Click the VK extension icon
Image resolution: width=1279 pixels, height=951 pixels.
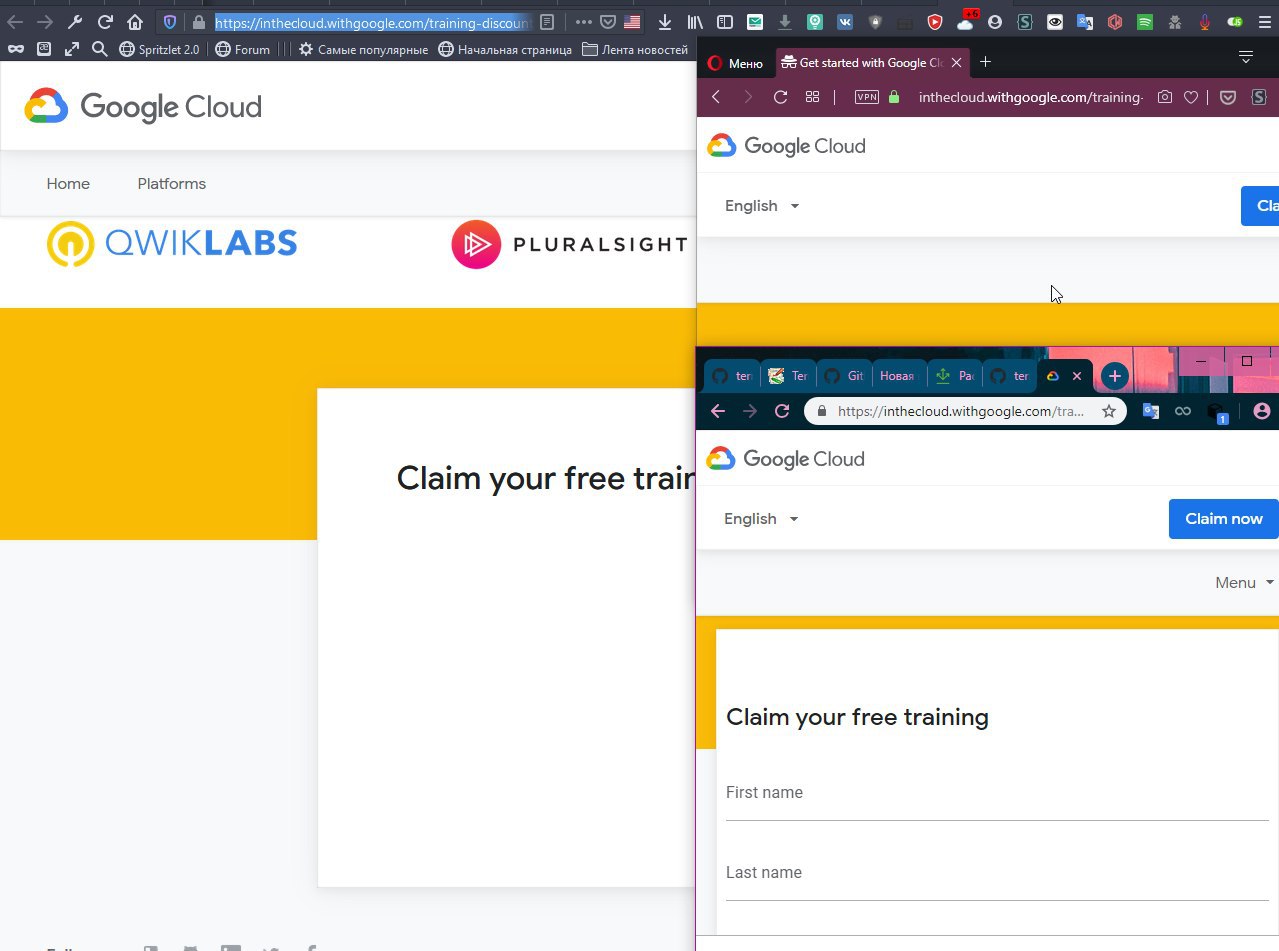(x=845, y=22)
